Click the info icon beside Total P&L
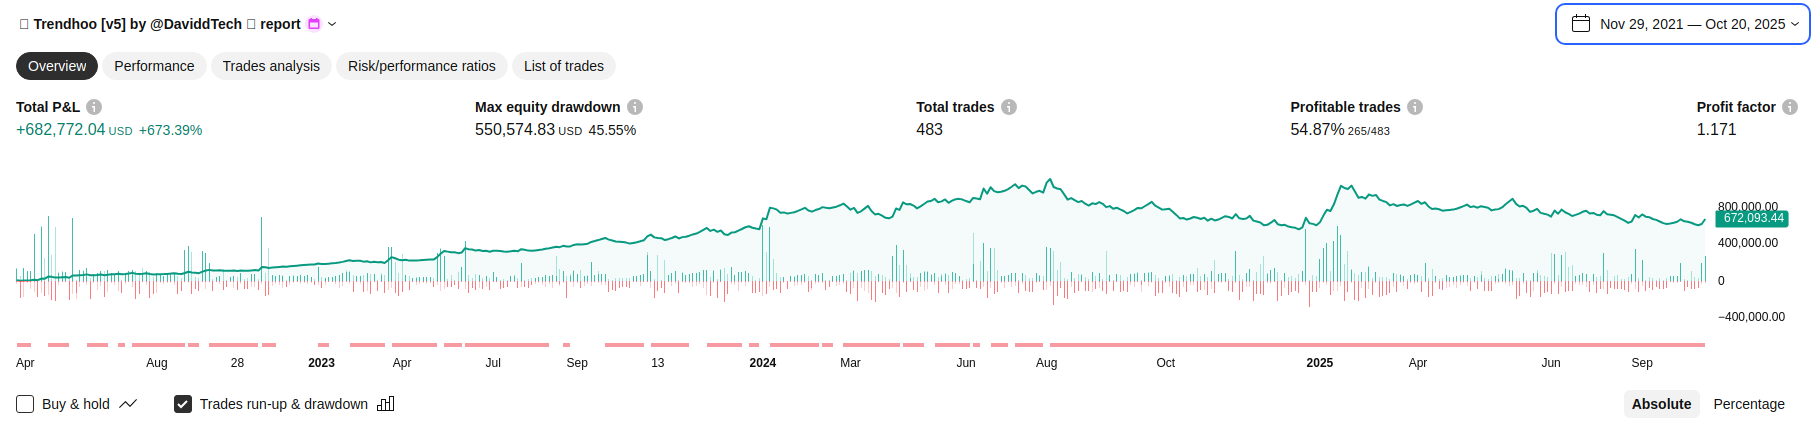This screenshot has width=1815, height=428. [x=94, y=107]
